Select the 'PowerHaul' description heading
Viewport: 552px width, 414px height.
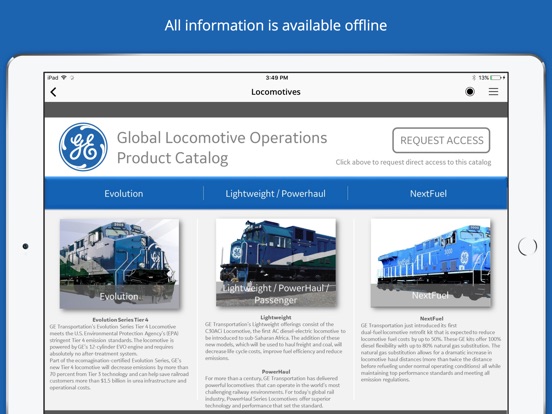coord(276,371)
